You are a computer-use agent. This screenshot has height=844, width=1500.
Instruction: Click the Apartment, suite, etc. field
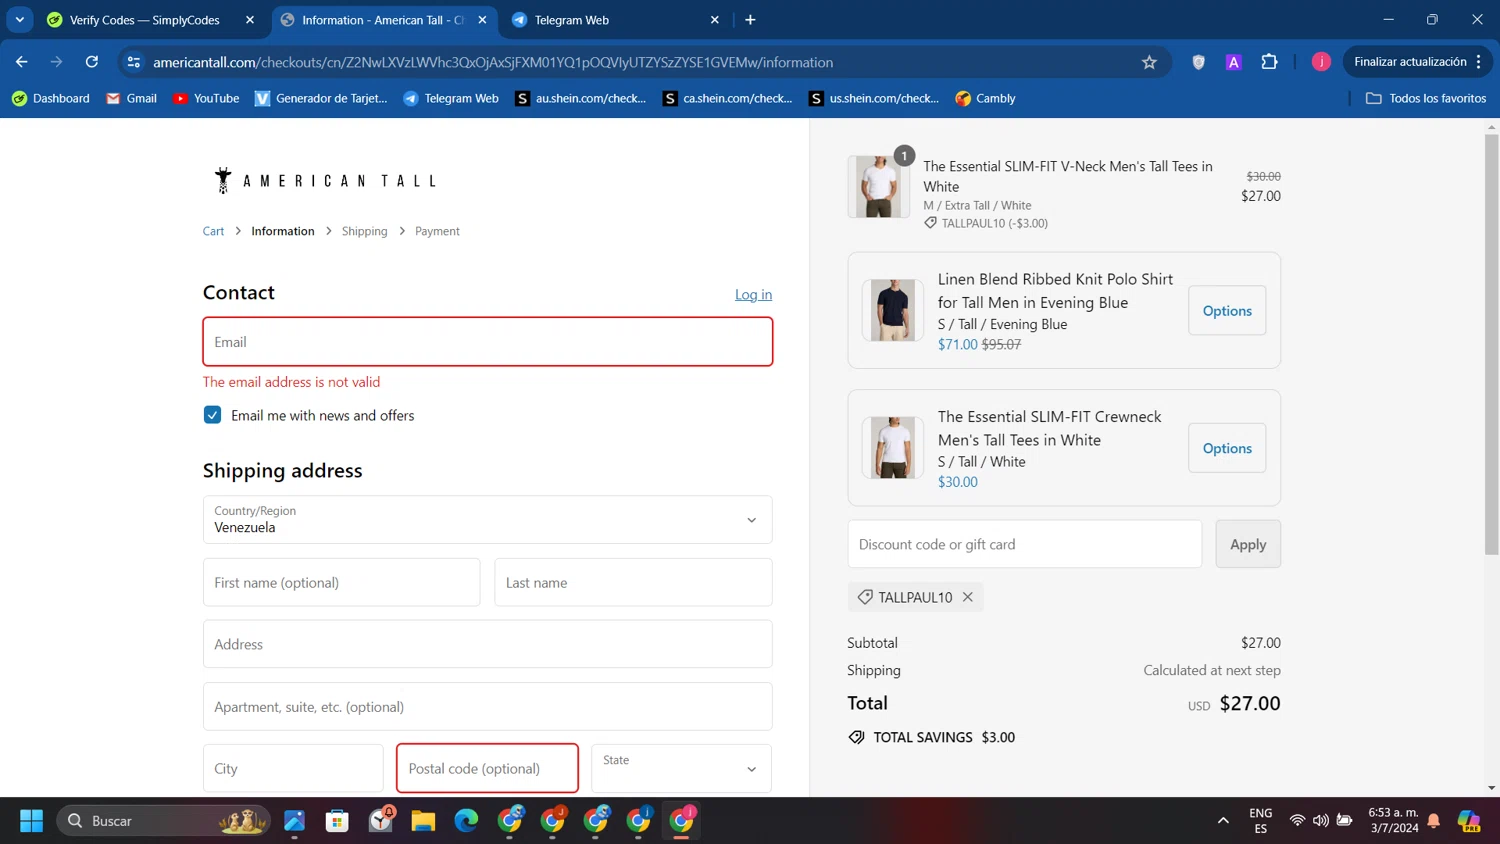click(x=488, y=706)
